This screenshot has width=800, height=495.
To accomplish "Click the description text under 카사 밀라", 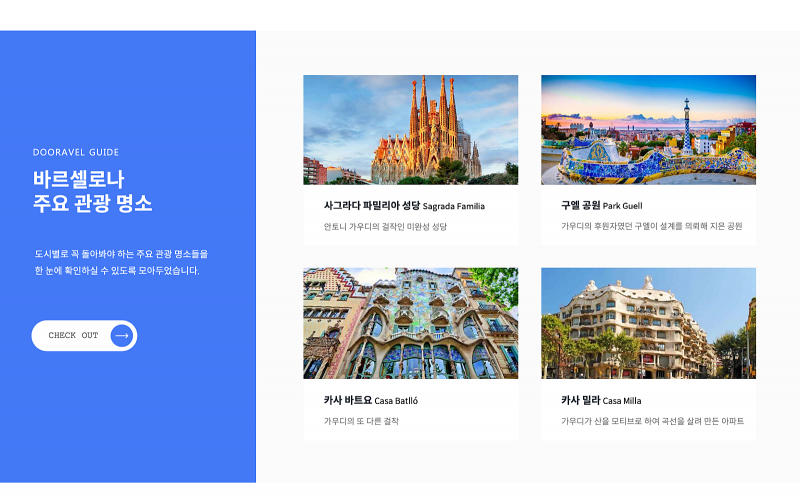I will click(652, 421).
